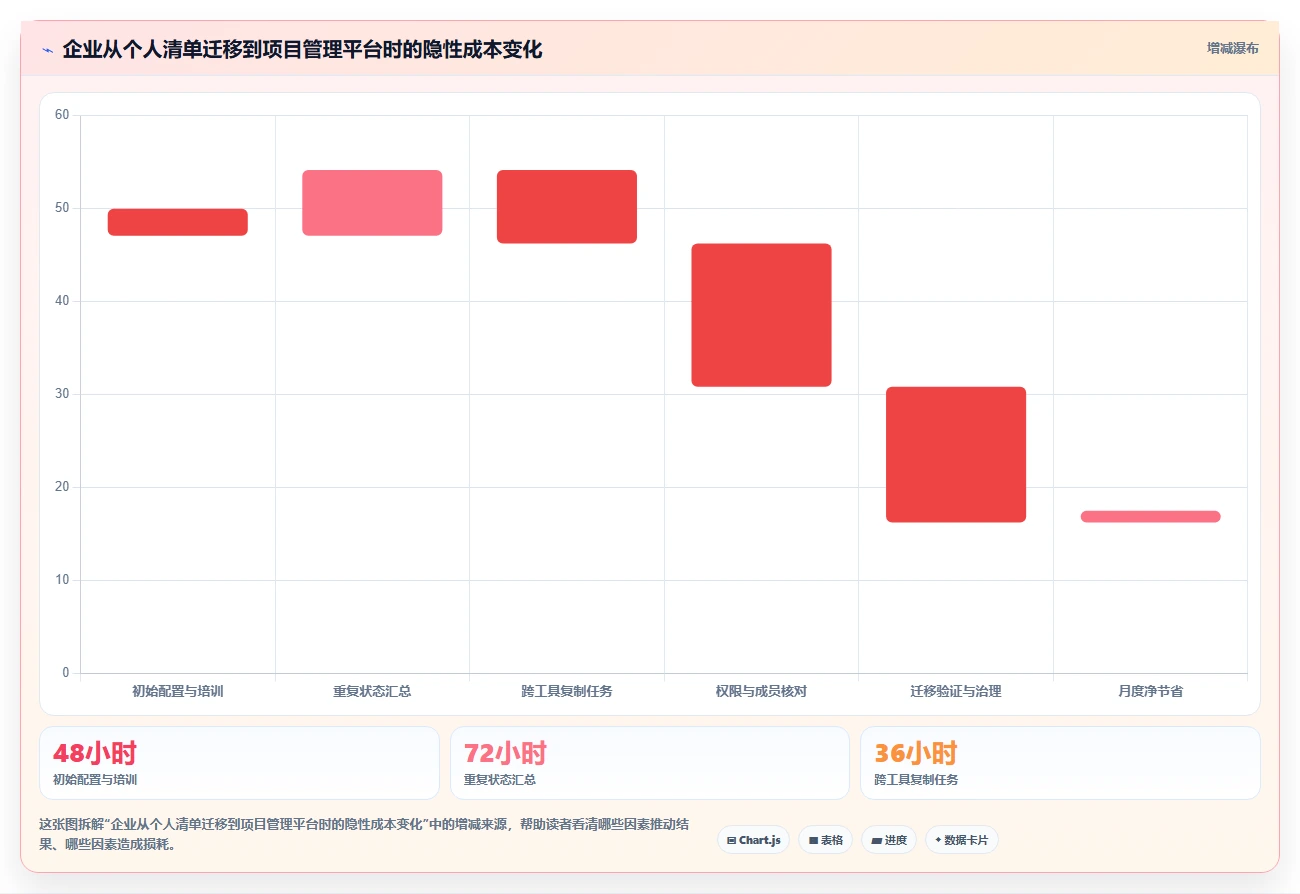Open the 36小时 data card
1300x894 pixels.
click(x=1060, y=763)
